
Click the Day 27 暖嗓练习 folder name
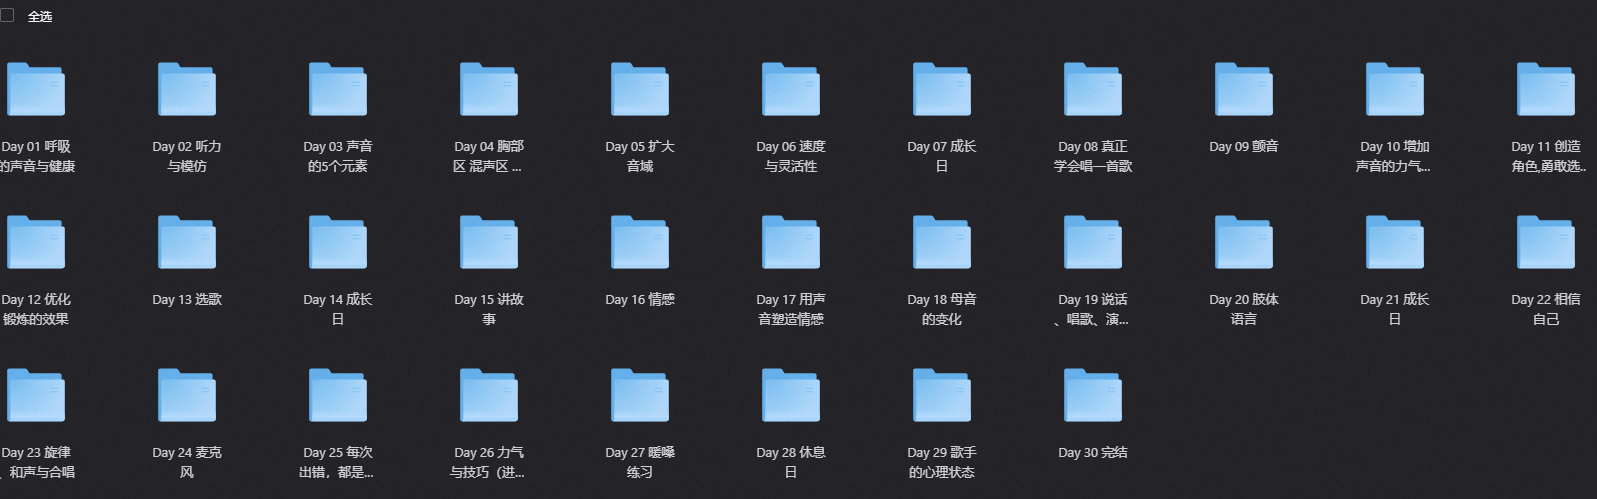(640, 462)
